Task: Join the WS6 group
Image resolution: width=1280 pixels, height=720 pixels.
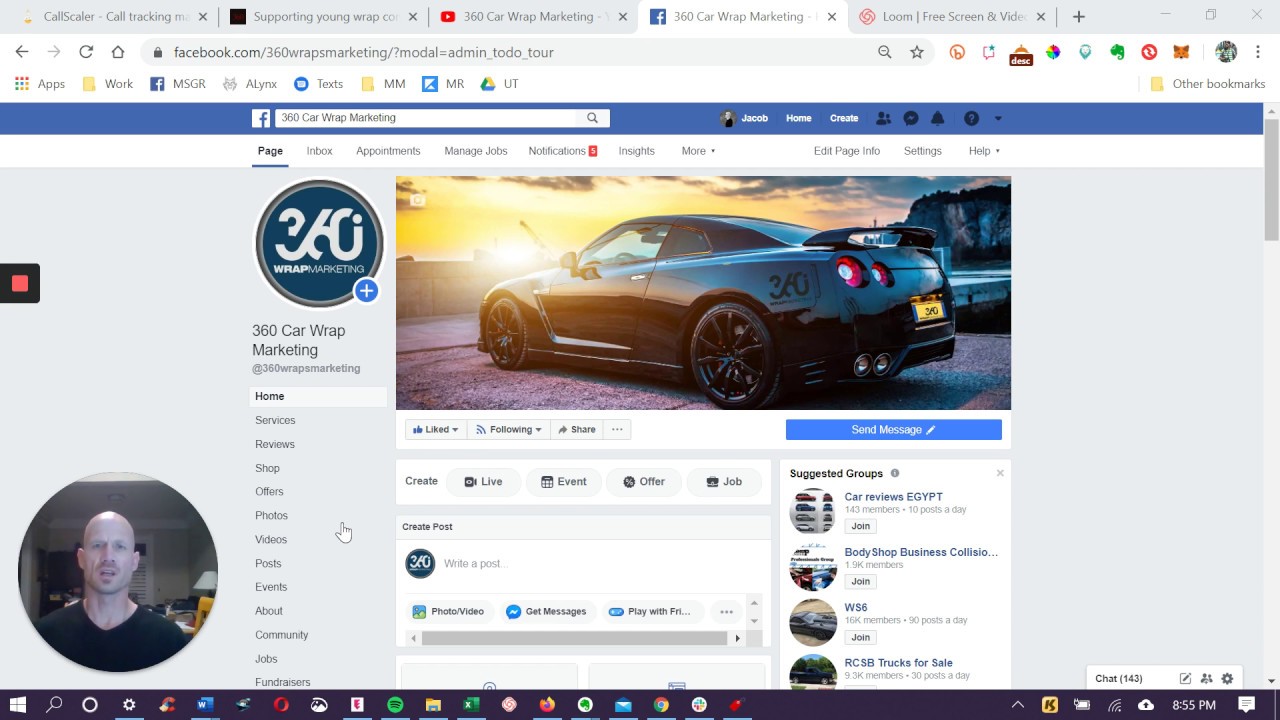Action: click(860, 637)
